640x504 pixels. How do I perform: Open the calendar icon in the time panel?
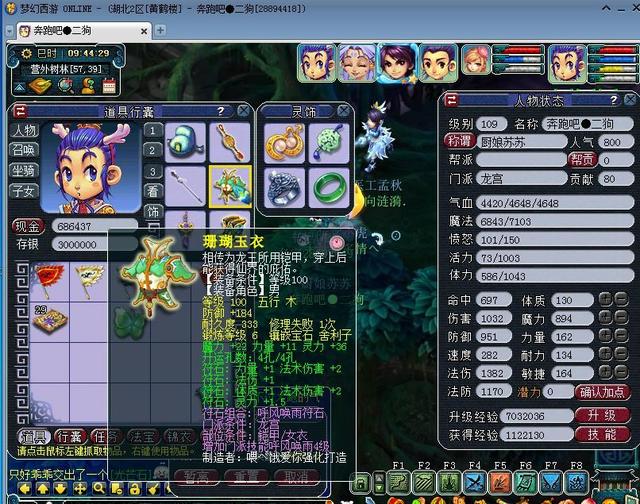[109, 86]
